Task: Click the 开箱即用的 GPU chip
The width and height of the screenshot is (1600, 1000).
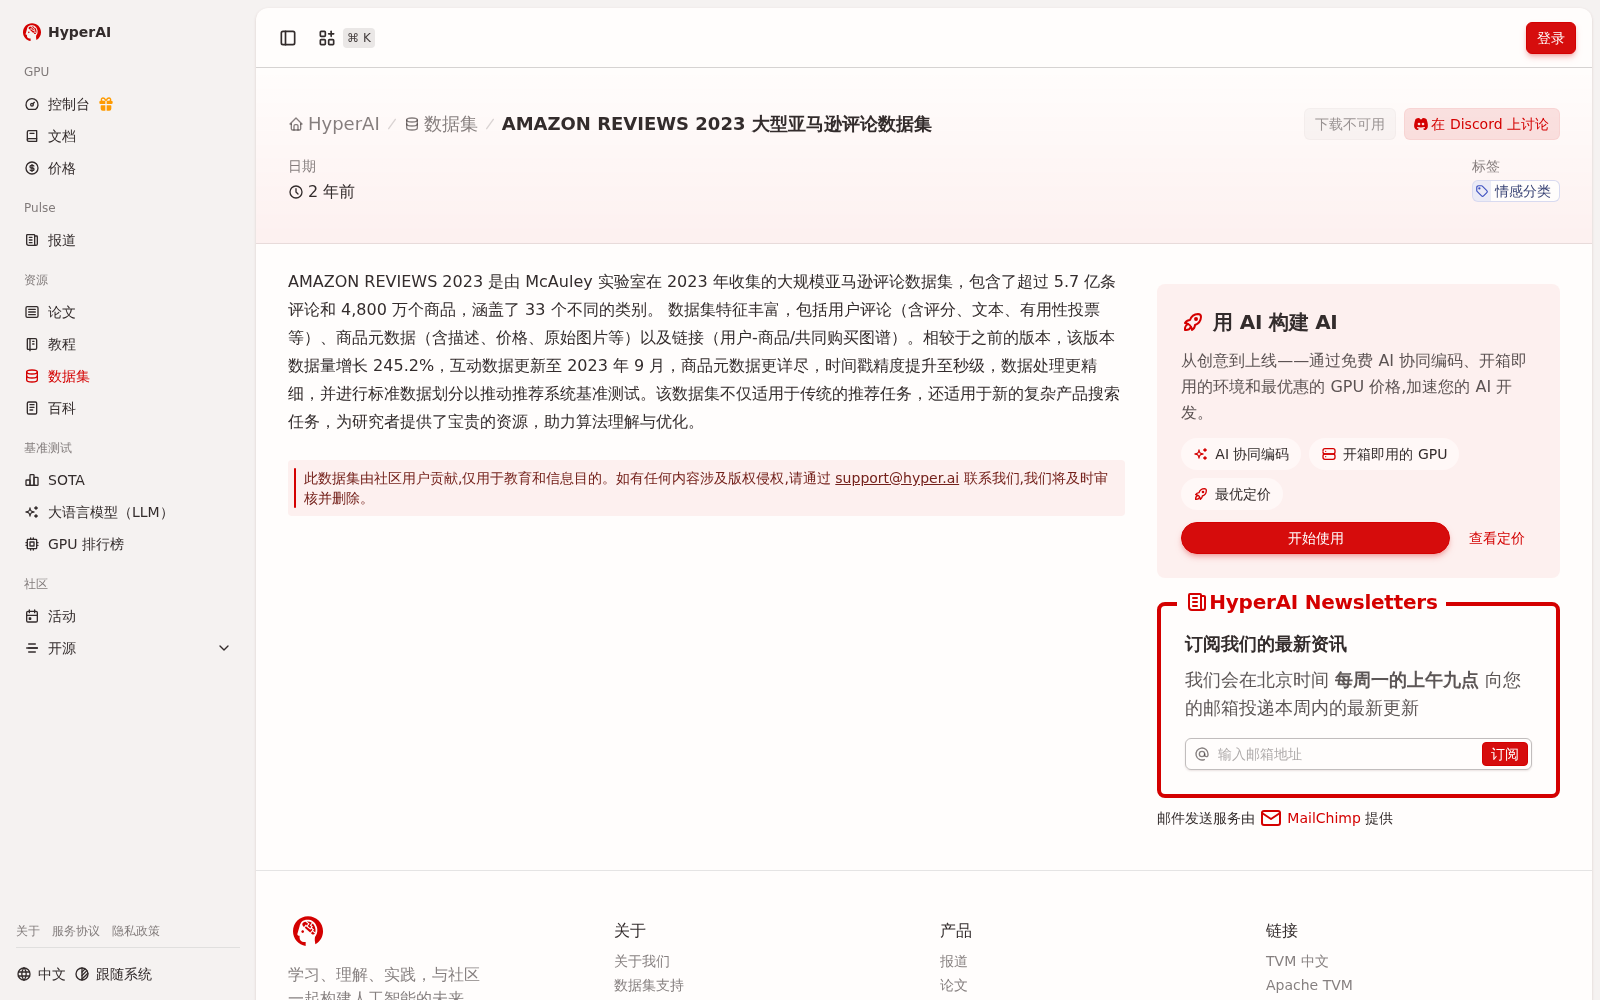Action: coord(1384,454)
